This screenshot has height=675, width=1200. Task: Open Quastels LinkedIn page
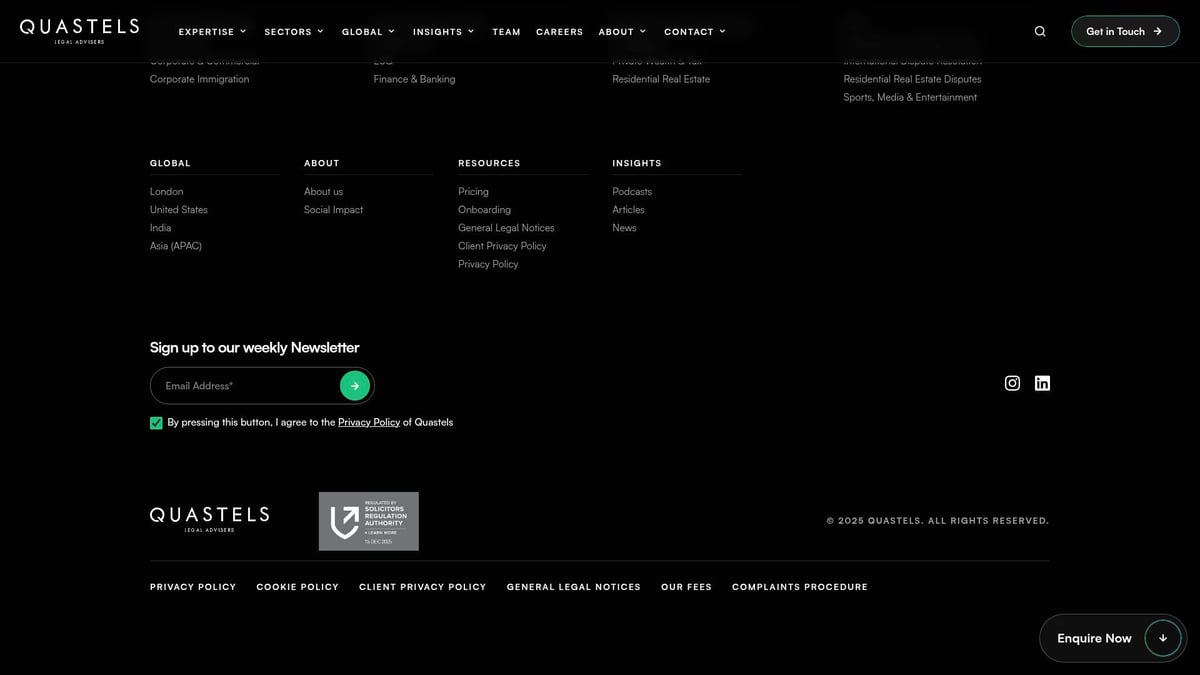click(x=1042, y=383)
